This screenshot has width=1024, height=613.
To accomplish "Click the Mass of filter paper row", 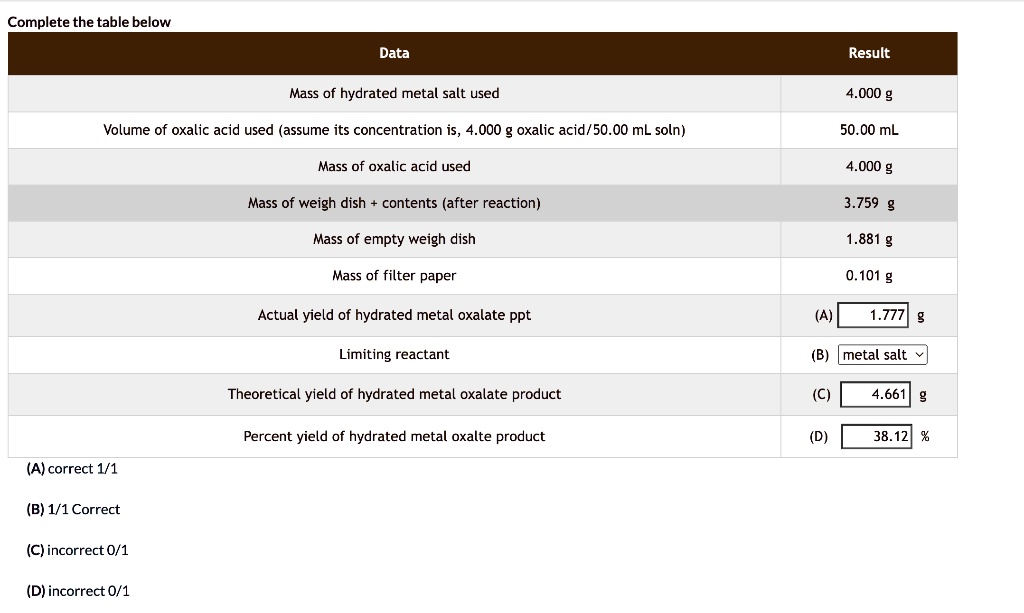I will 394,275.
